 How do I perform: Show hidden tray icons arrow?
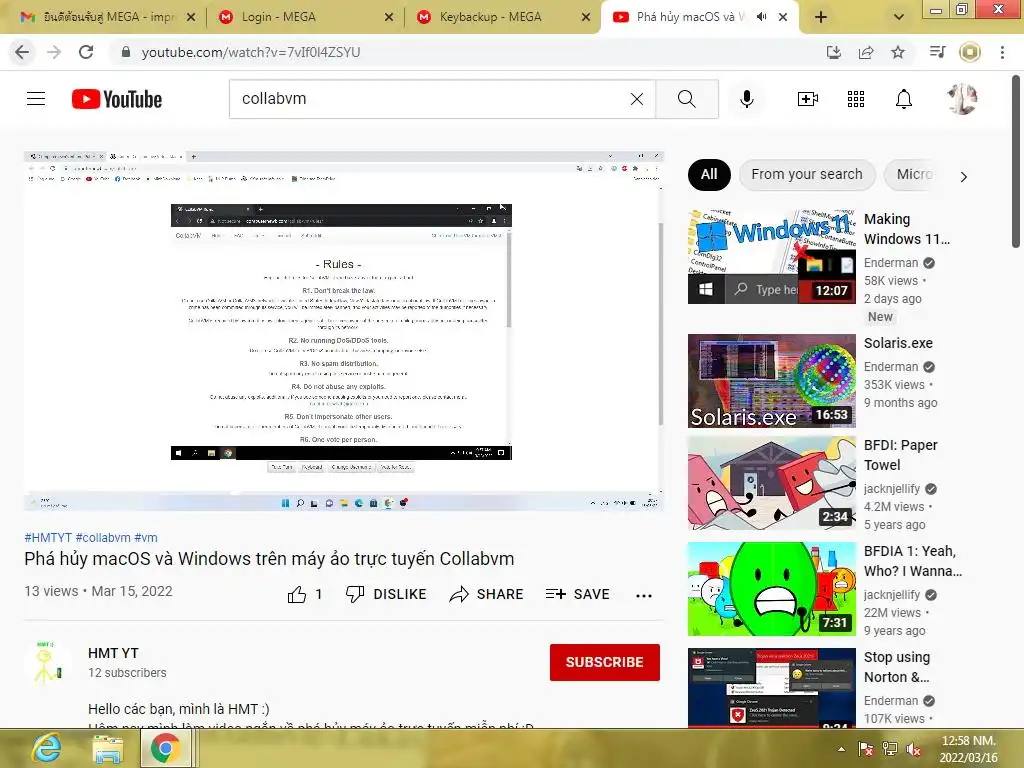[x=841, y=749]
